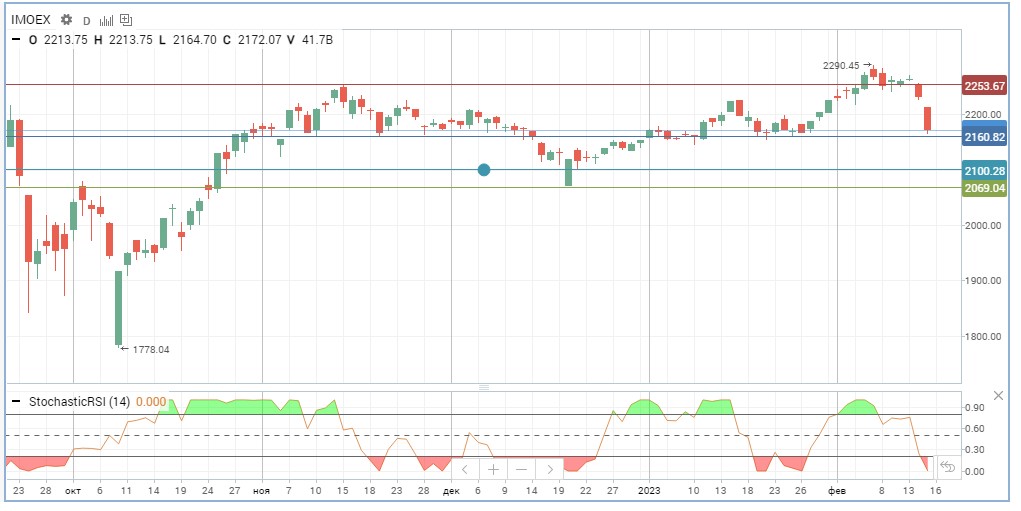Select the 2069.04 green price level label
Image resolution: width=1021 pixels, height=511 pixels.
click(x=984, y=188)
